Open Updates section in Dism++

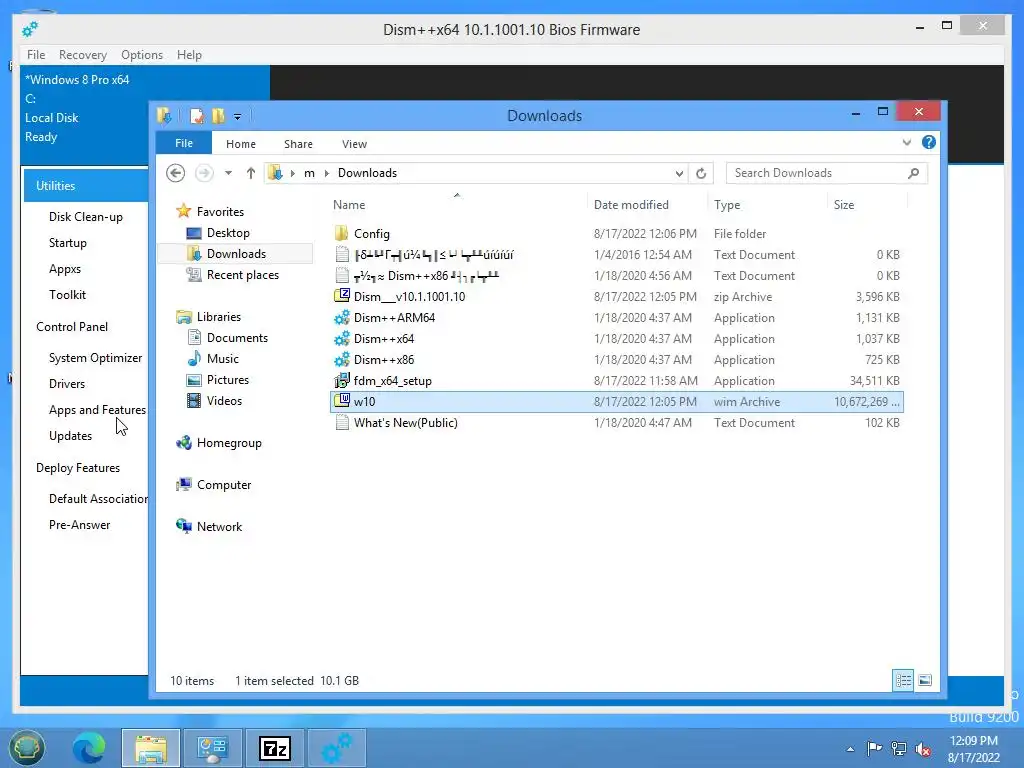[x=71, y=436]
